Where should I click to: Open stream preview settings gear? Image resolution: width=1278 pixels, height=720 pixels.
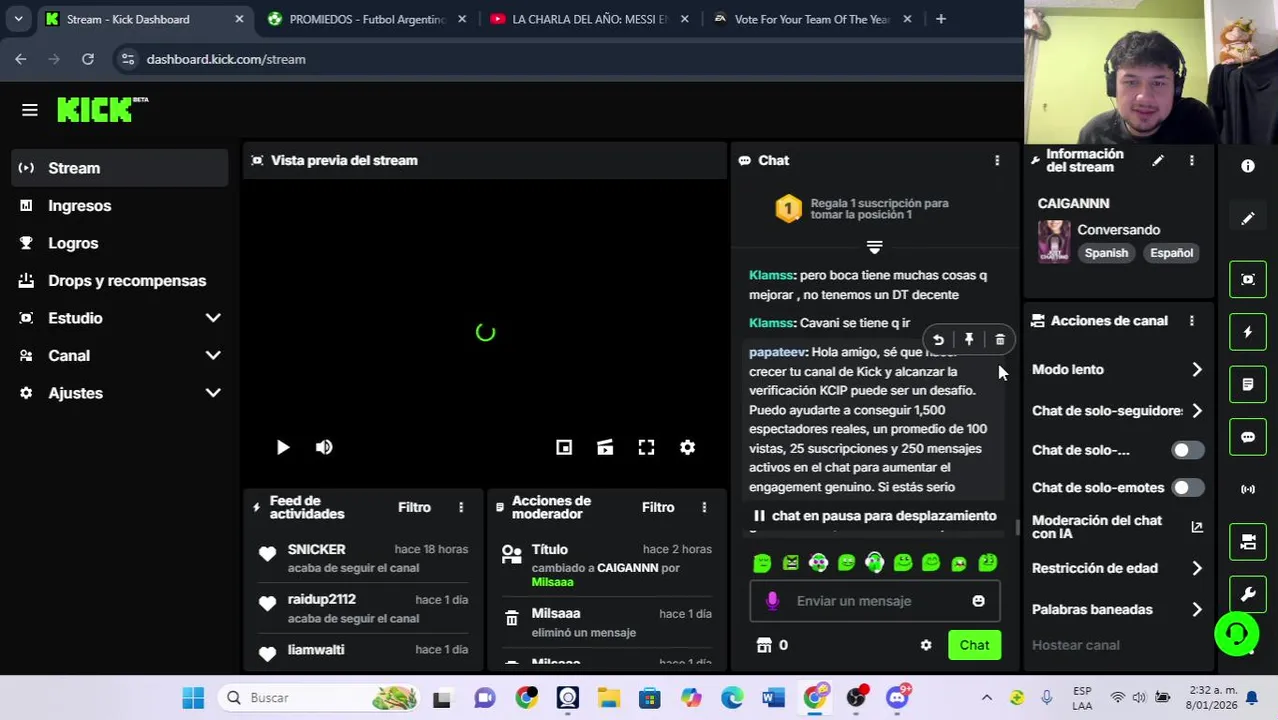point(687,448)
